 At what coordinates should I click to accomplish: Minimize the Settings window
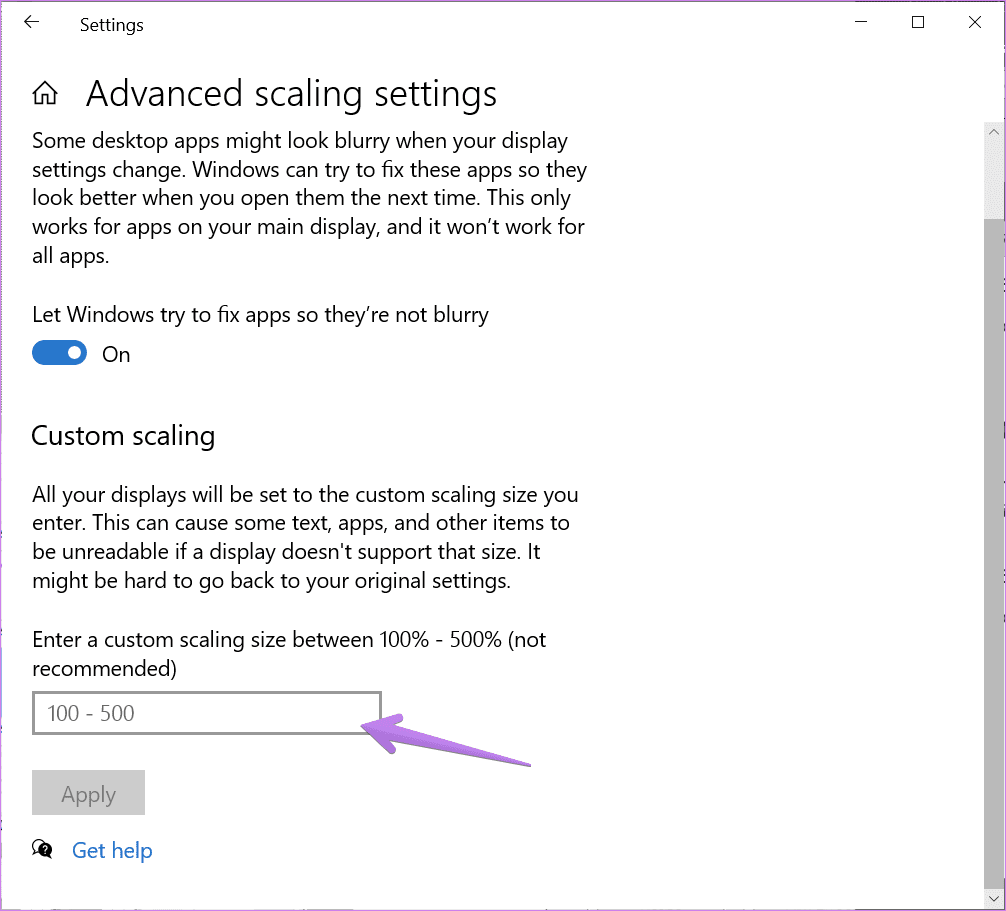[861, 22]
